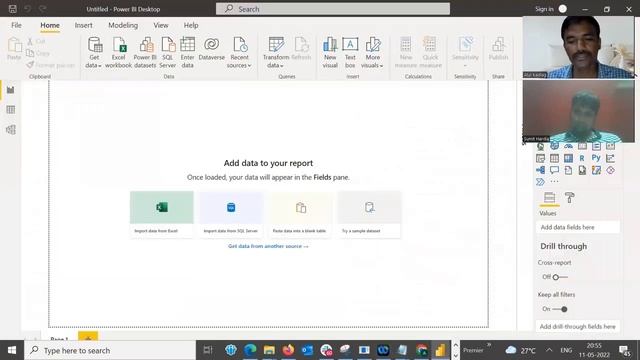Select the Decomposition tree visual icon
Image resolution: width=640 pixels, height=360 pixels.
[540, 170]
